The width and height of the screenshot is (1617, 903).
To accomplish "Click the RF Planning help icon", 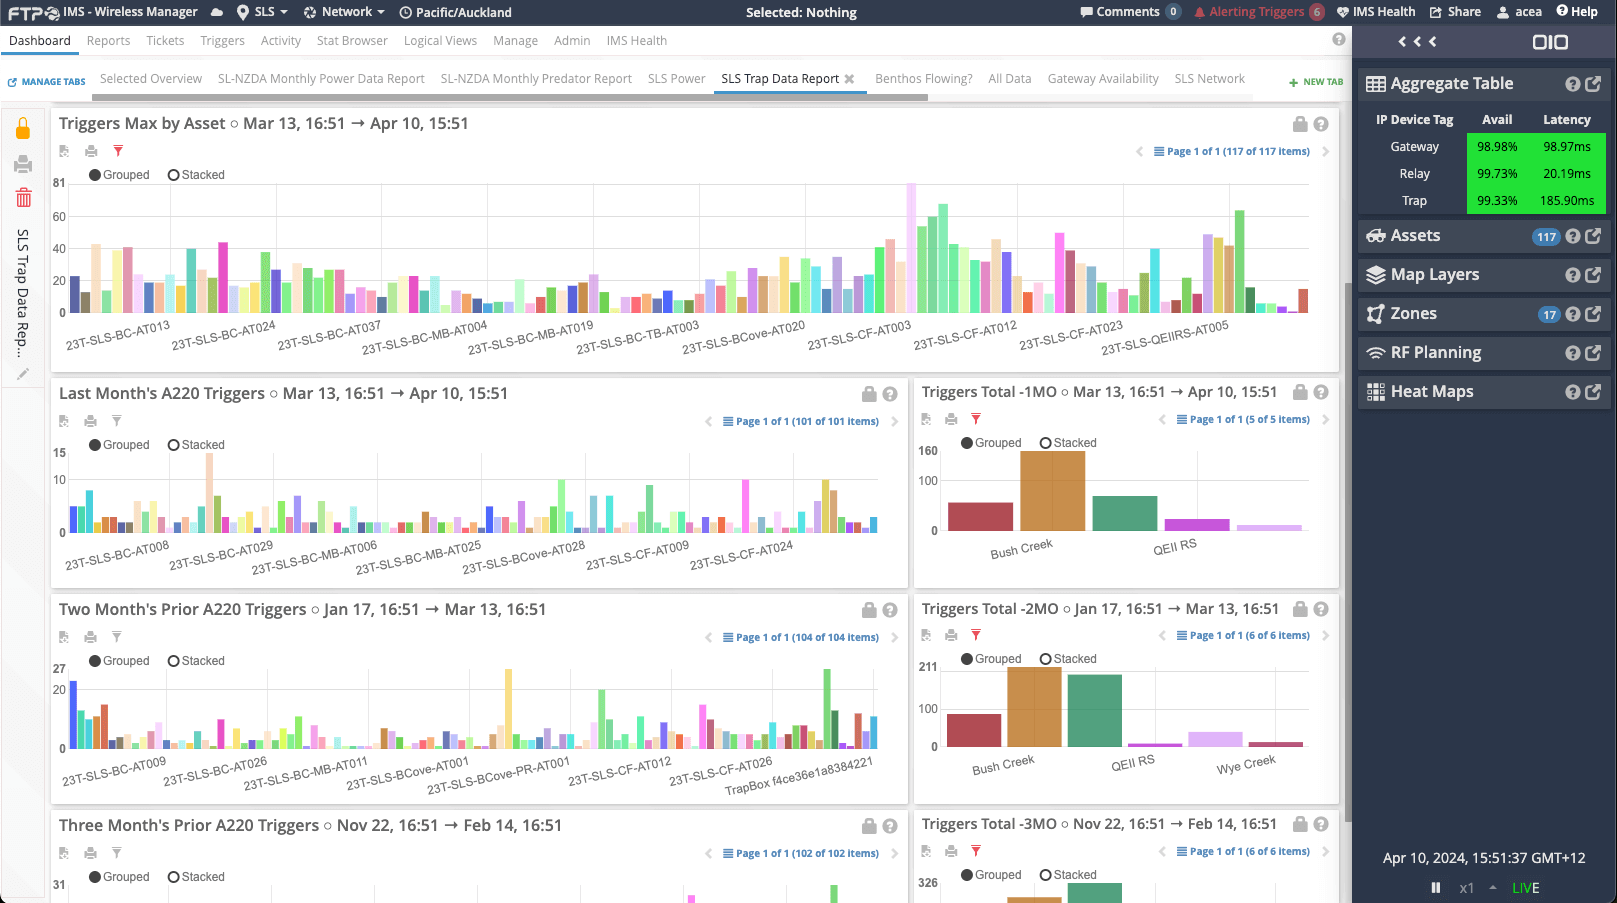I will [x=1573, y=352].
